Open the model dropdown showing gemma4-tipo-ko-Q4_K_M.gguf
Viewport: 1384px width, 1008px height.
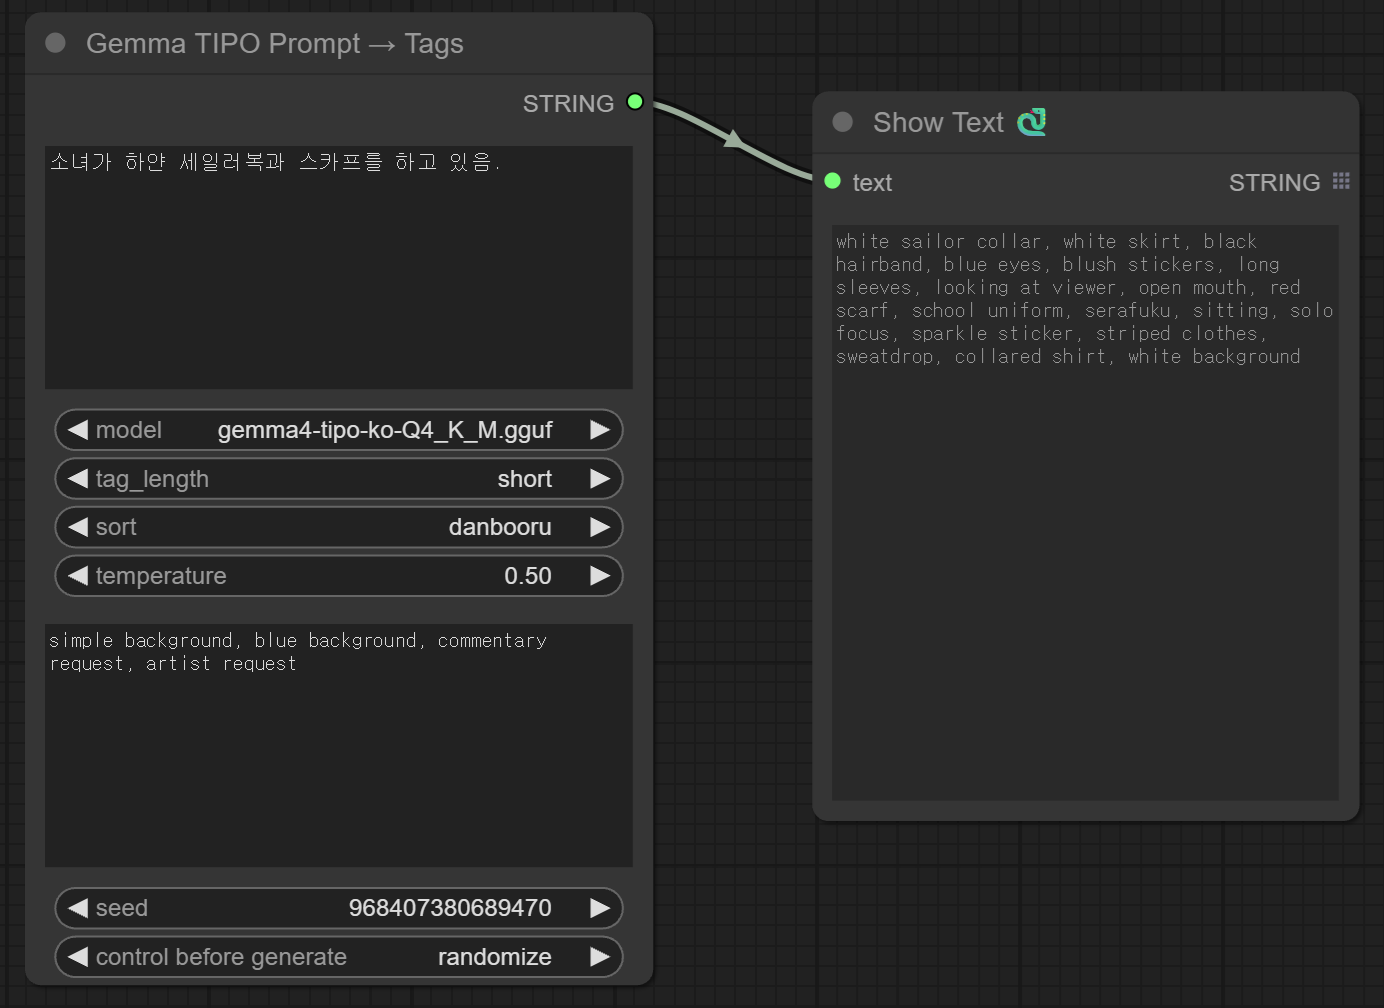click(x=339, y=430)
